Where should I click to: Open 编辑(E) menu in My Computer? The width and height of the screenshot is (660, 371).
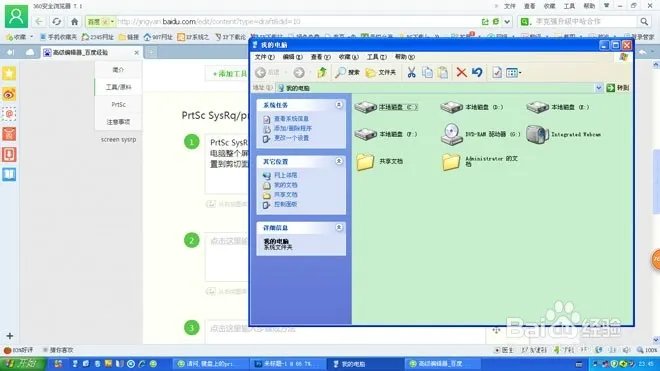pyautogui.click(x=292, y=57)
